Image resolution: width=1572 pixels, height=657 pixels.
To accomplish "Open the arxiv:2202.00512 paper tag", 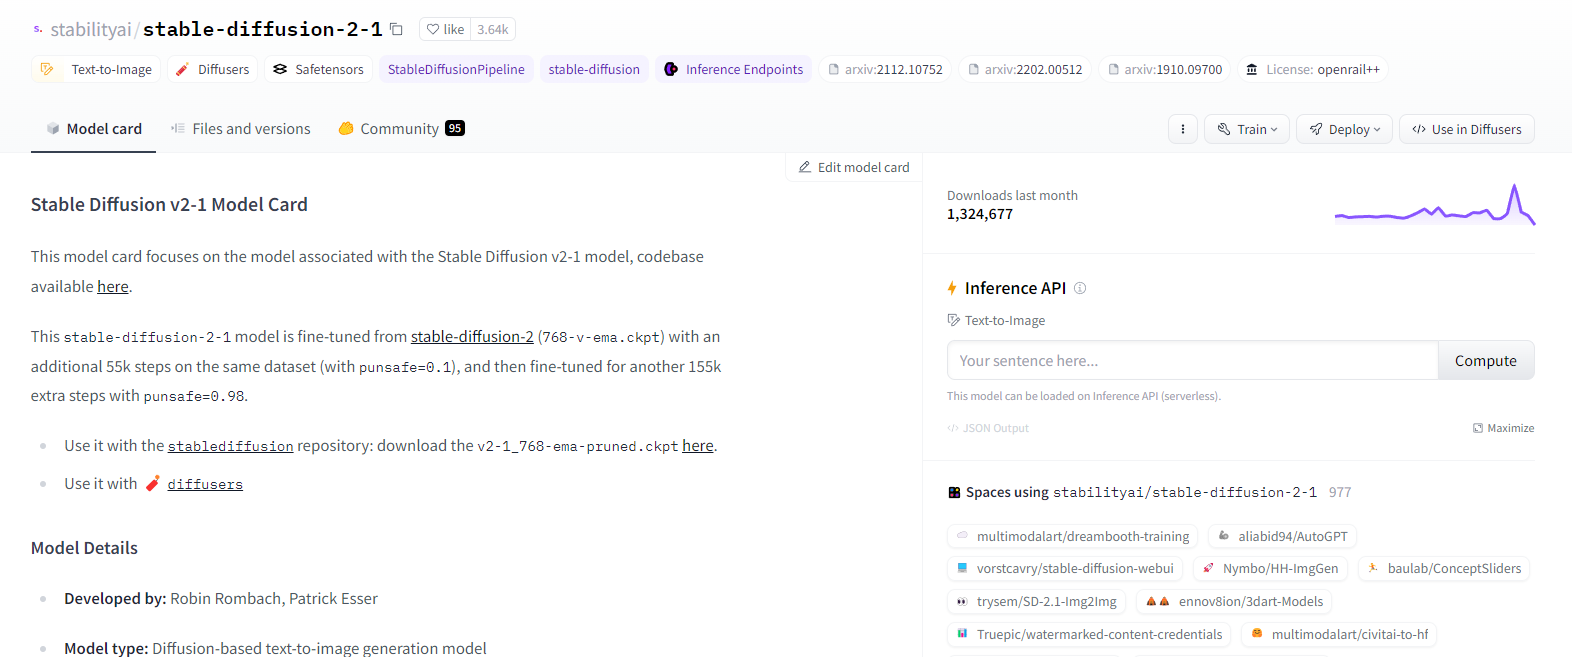I will pos(1025,69).
